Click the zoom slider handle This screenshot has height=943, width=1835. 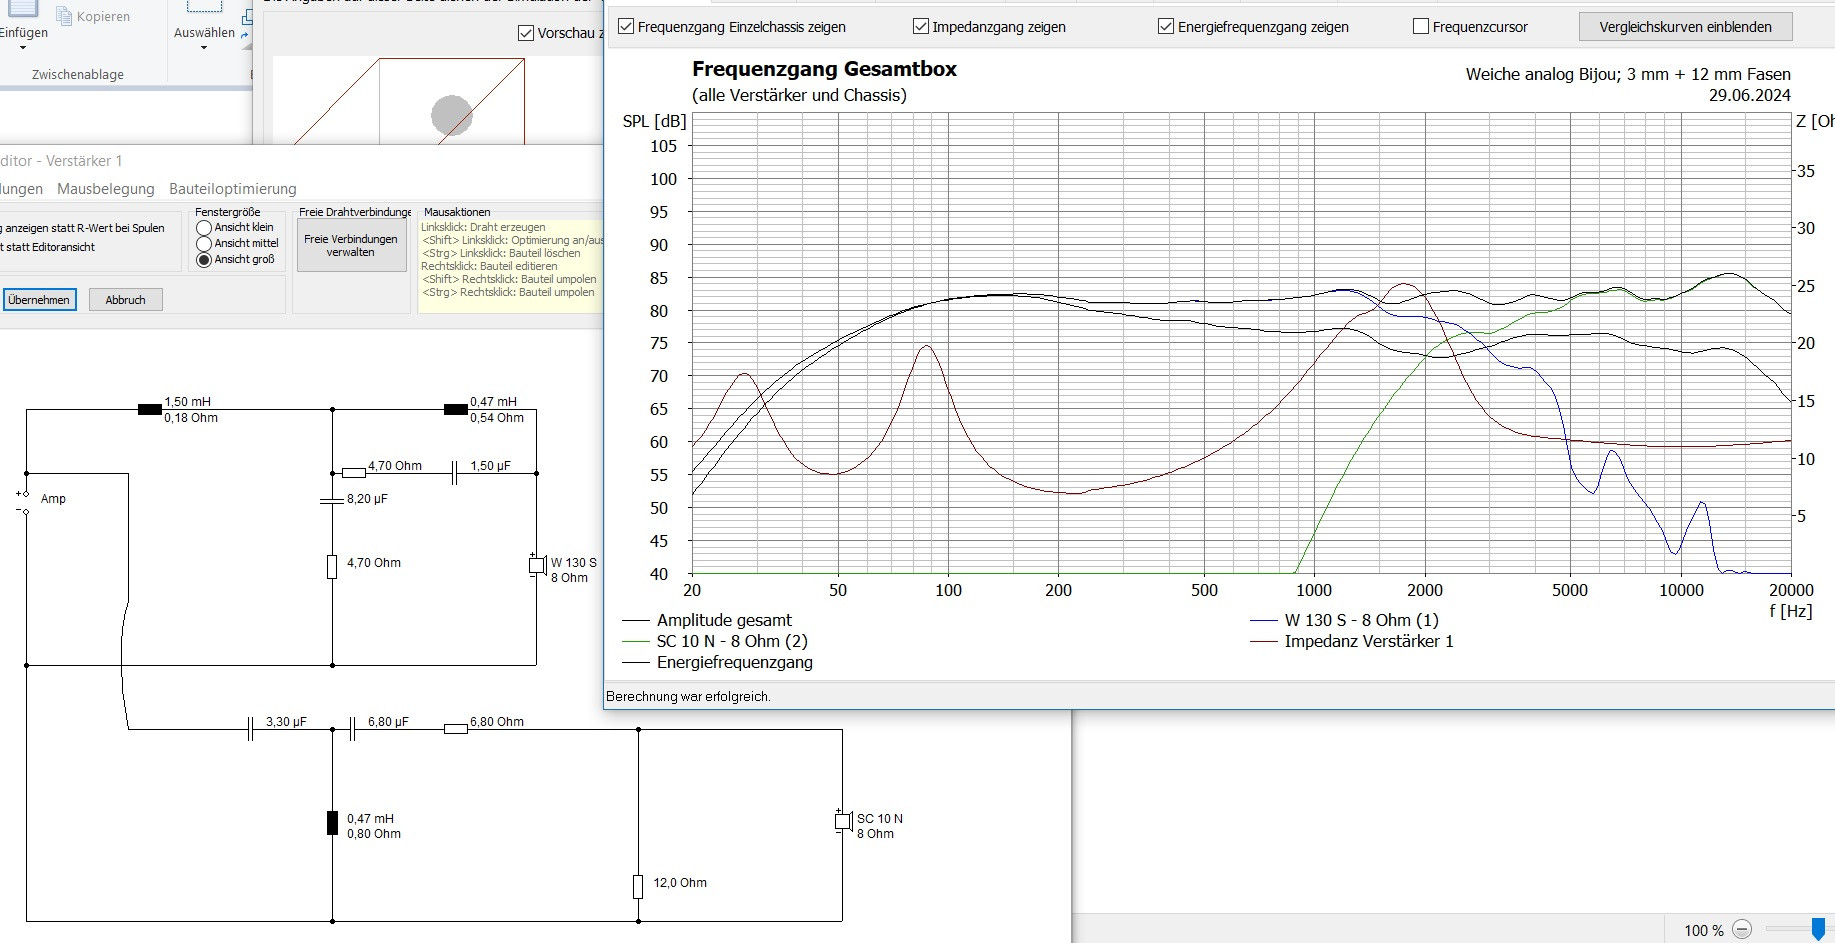point(1817,930)
